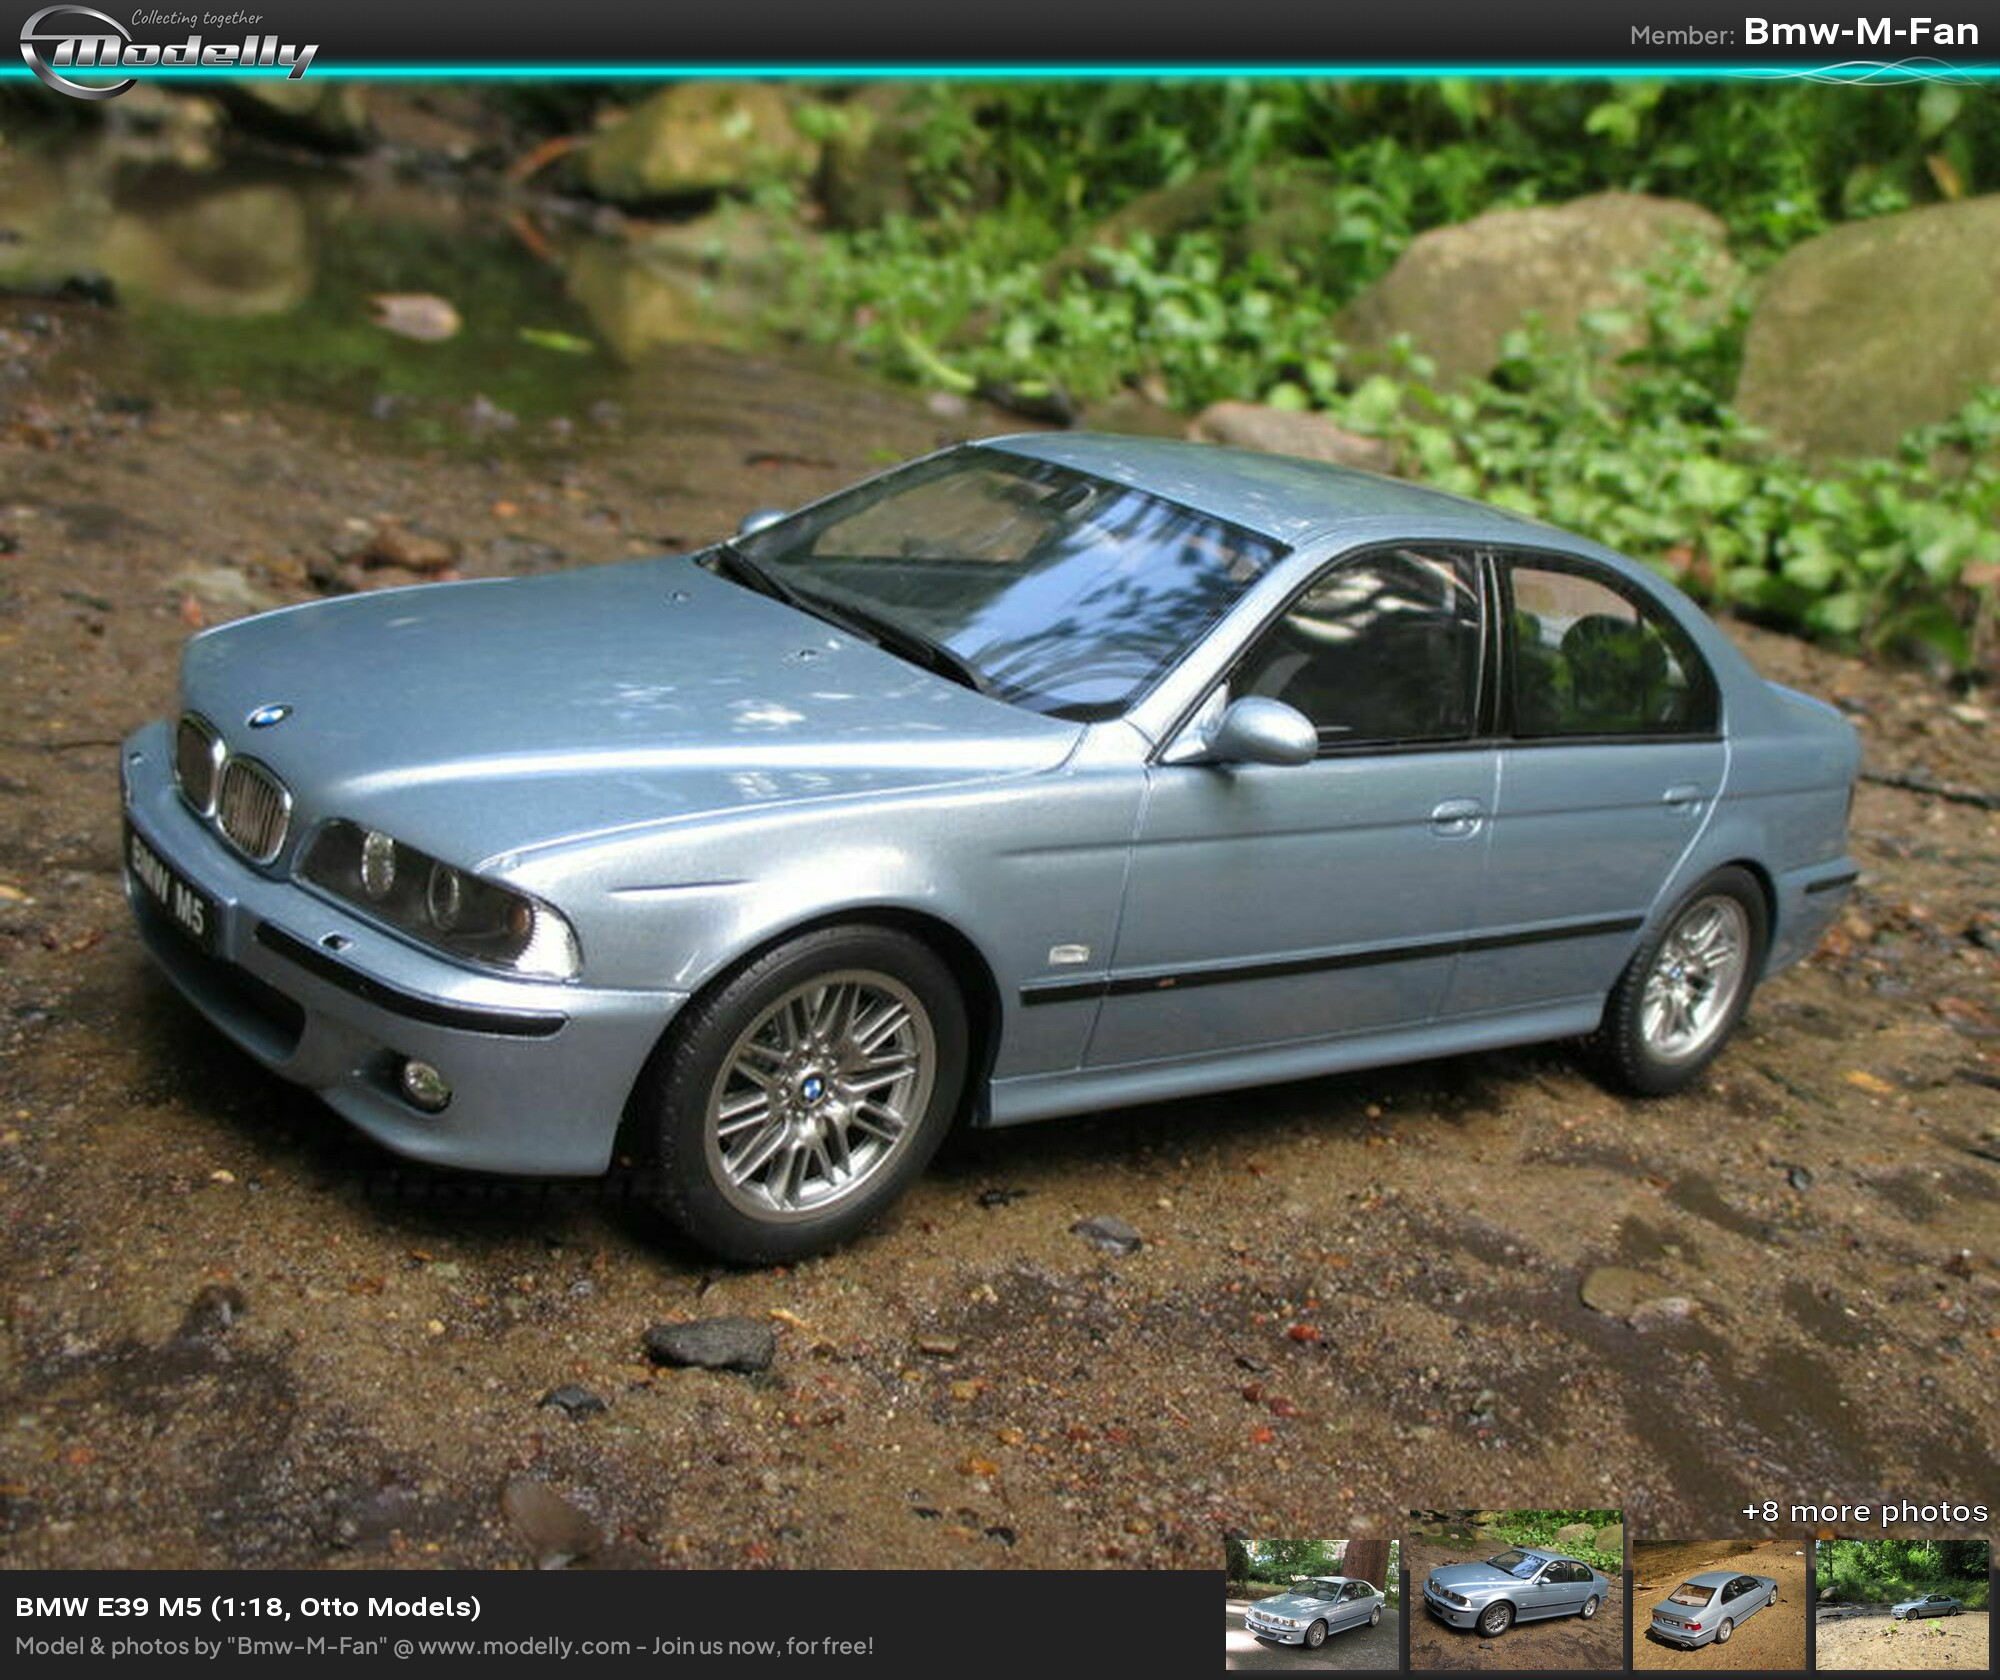Image resolution: width=2000 pixels, height=1680 pixels.
Task: Open the rear-view thumbnail of the car
Action: coord(1718,1604)
